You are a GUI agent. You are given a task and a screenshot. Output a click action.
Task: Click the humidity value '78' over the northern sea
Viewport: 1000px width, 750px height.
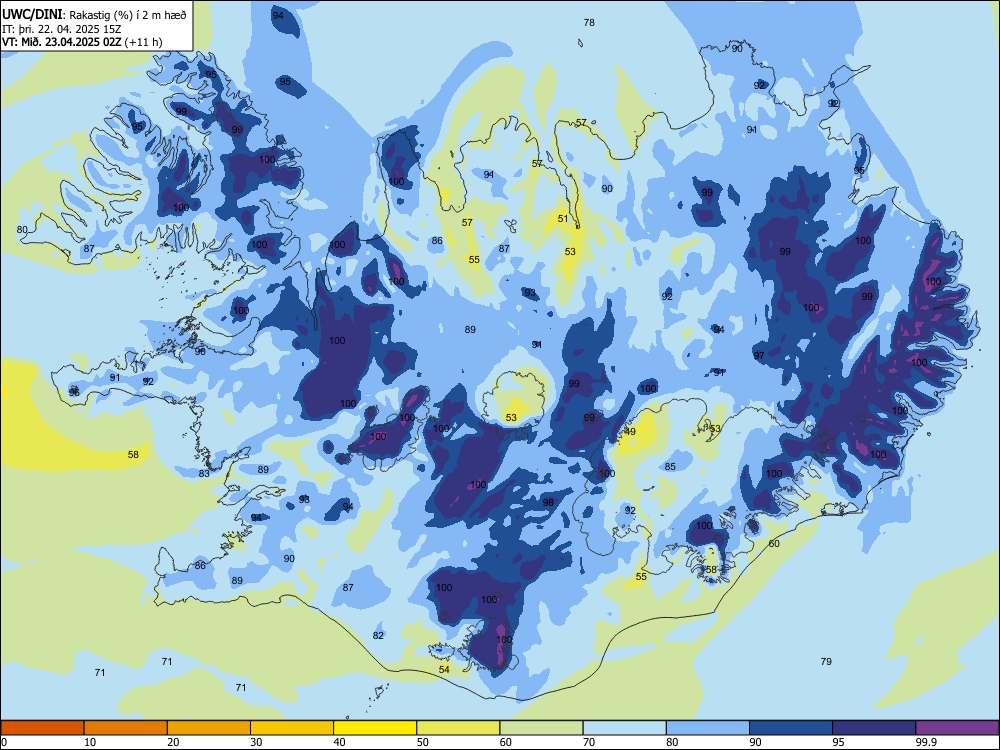click(x=589, y=22)
